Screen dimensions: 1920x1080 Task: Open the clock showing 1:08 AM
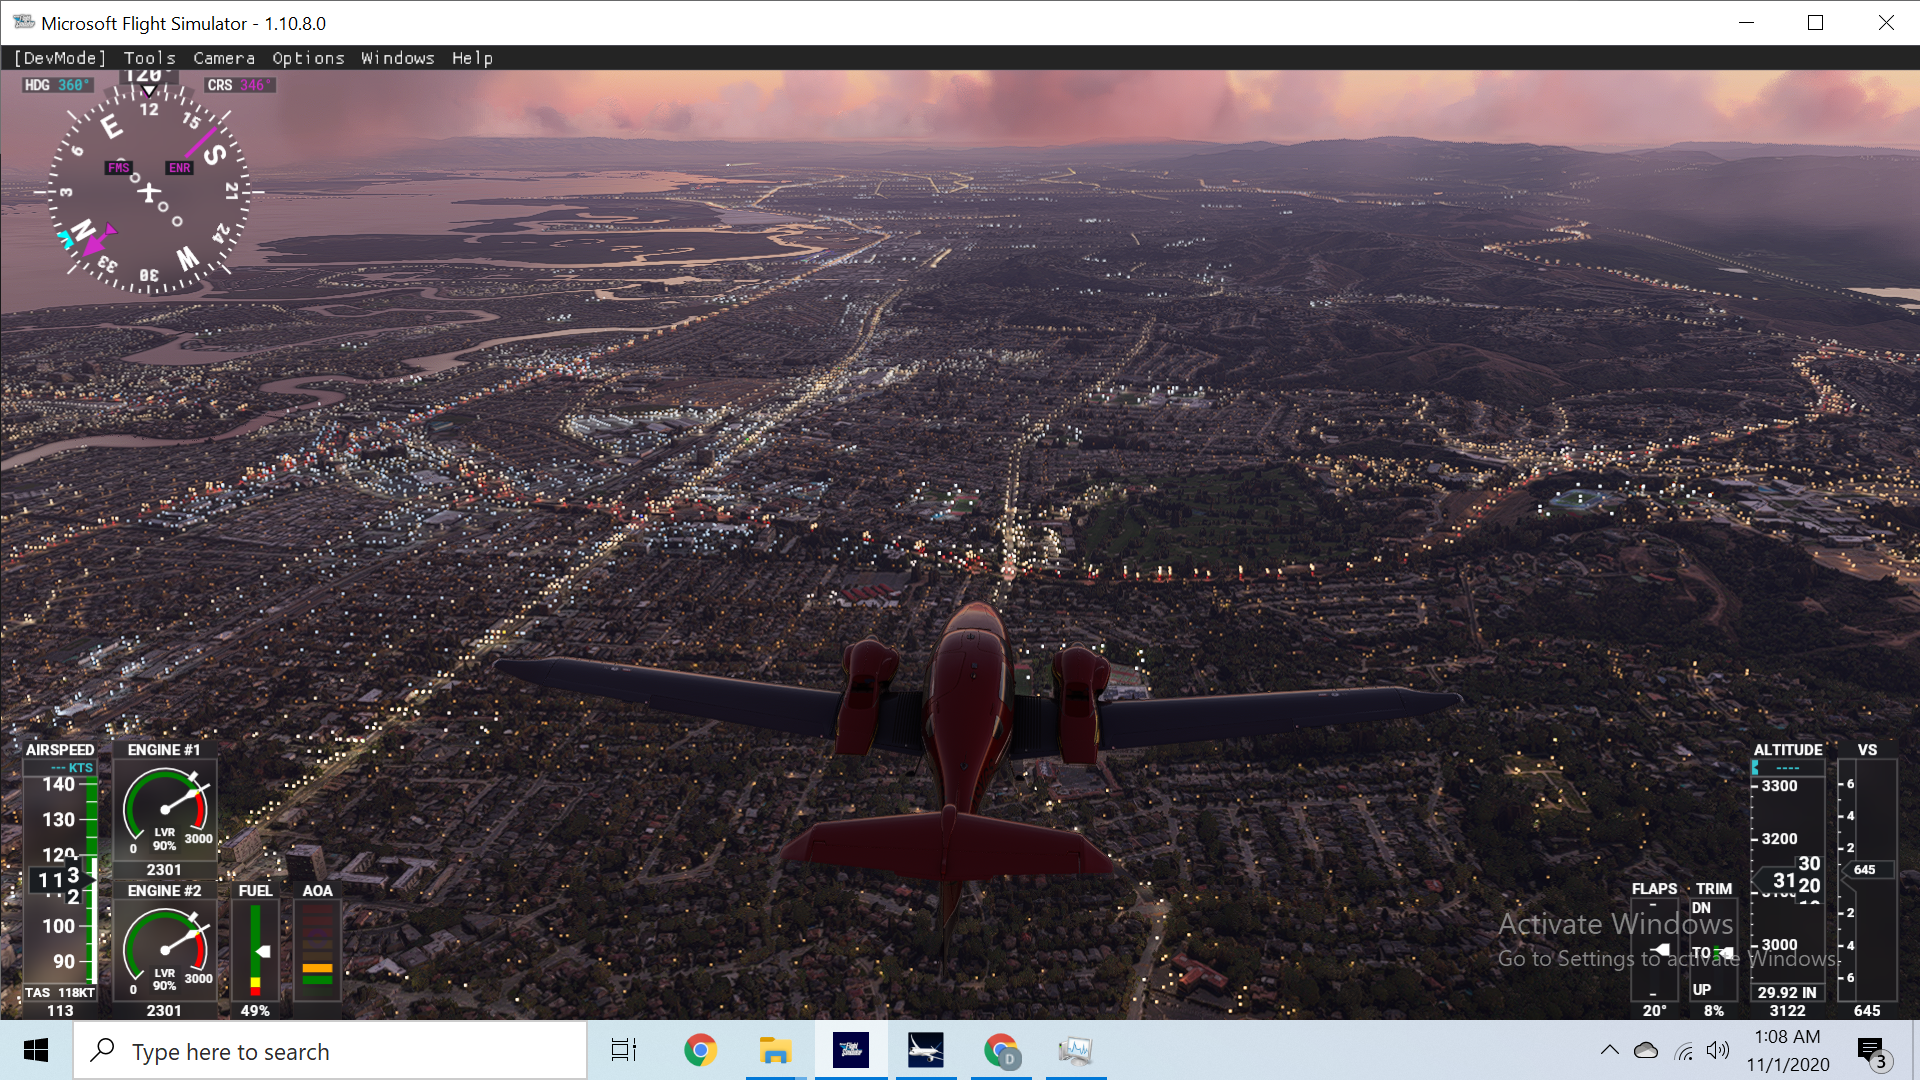[x=1788, y=1050]
